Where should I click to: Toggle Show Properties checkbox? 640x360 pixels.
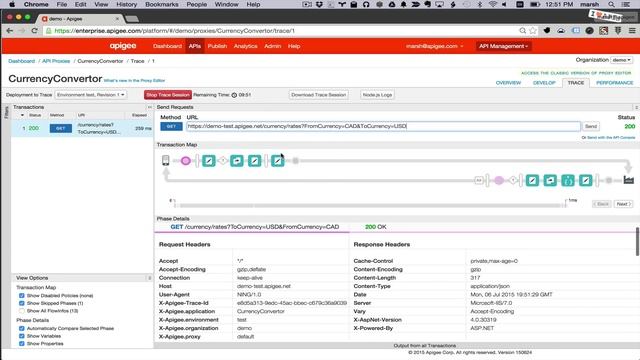coord(22,344)
